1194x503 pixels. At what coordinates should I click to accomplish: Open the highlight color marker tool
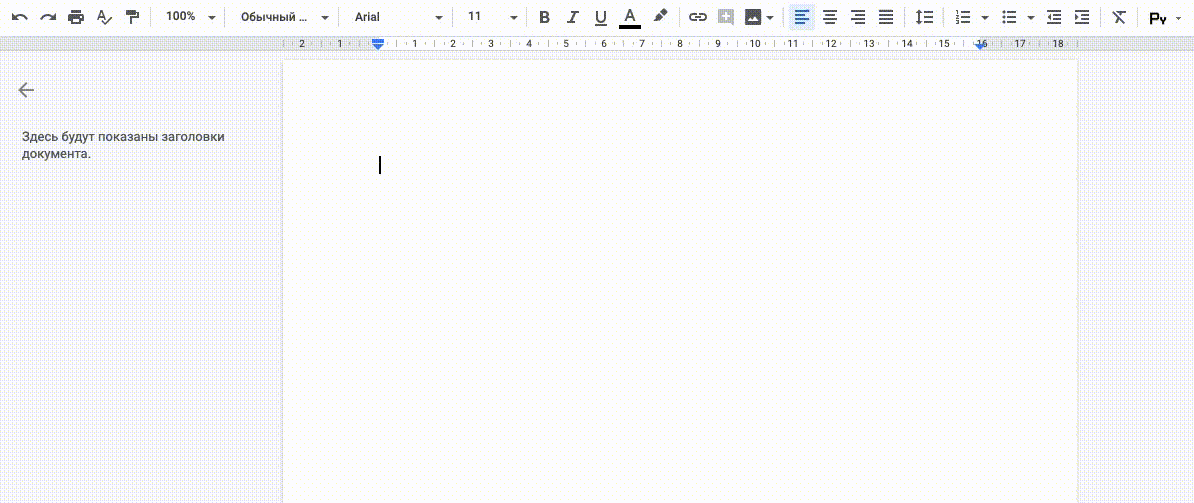tap(660, 17)
